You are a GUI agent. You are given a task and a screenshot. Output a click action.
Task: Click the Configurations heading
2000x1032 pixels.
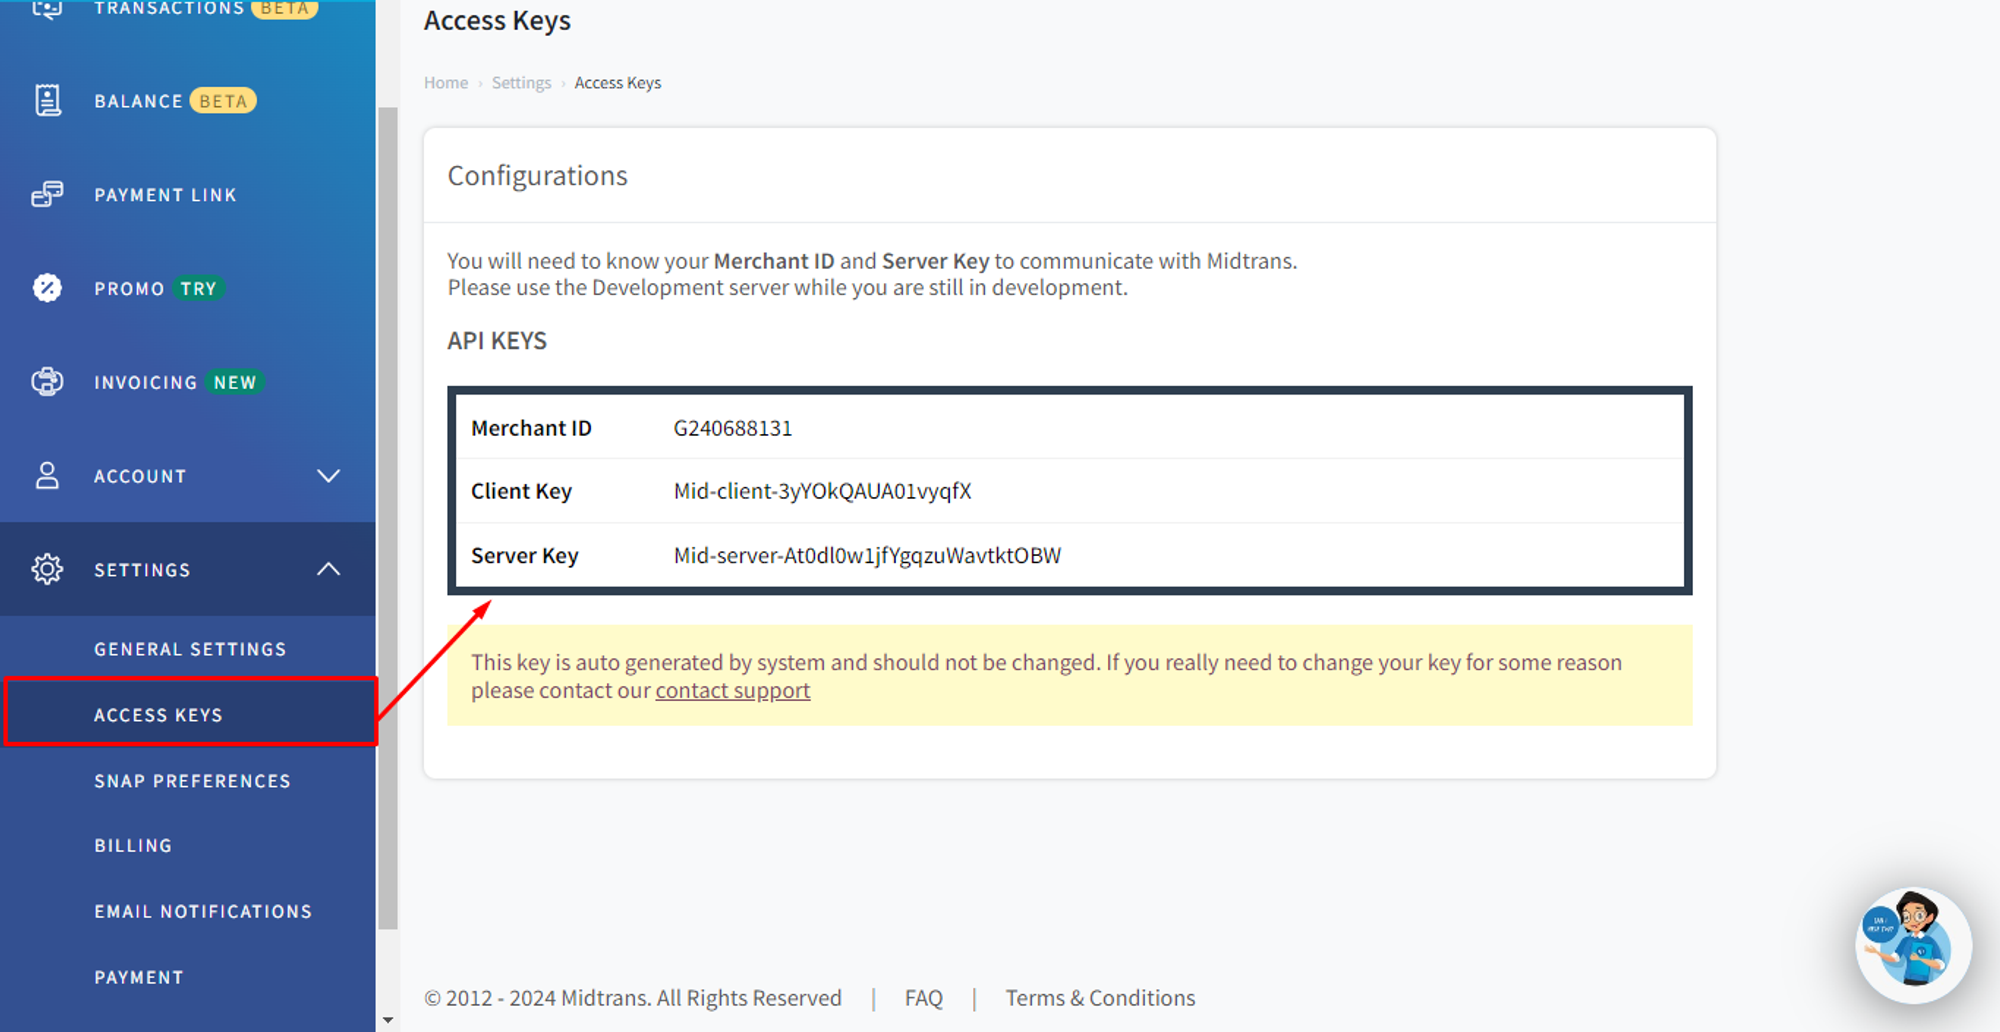[x=537, y=176]
